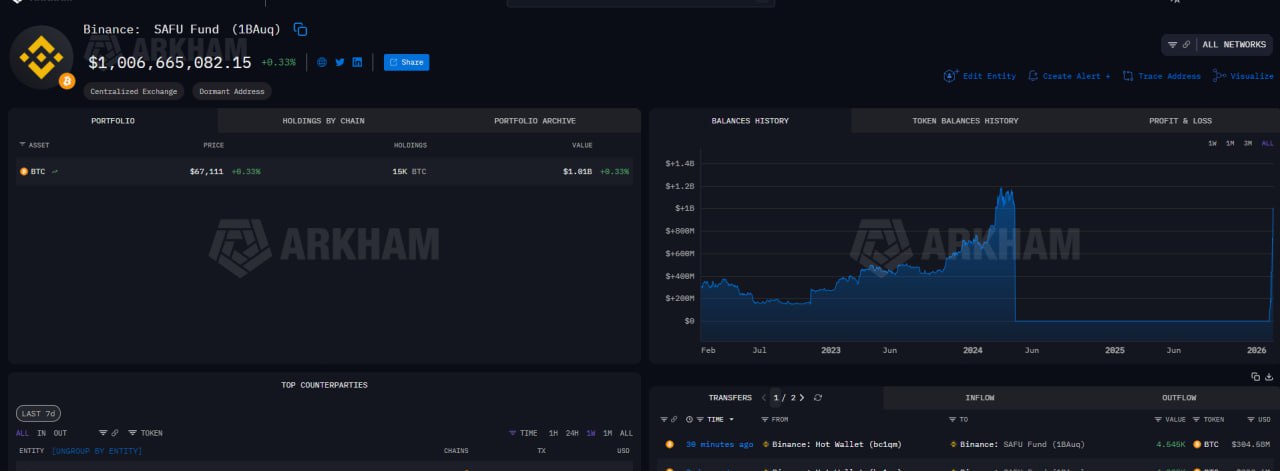Screen dimensions: 1280x471
Task: Open the LAST 7d period selector
Action: pyautogui.click(x=37, y=414)
